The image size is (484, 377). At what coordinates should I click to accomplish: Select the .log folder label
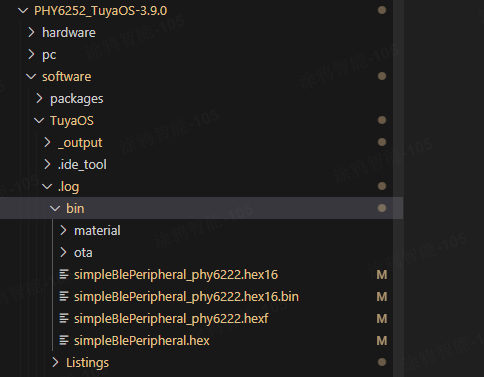(x=69, y=187)
